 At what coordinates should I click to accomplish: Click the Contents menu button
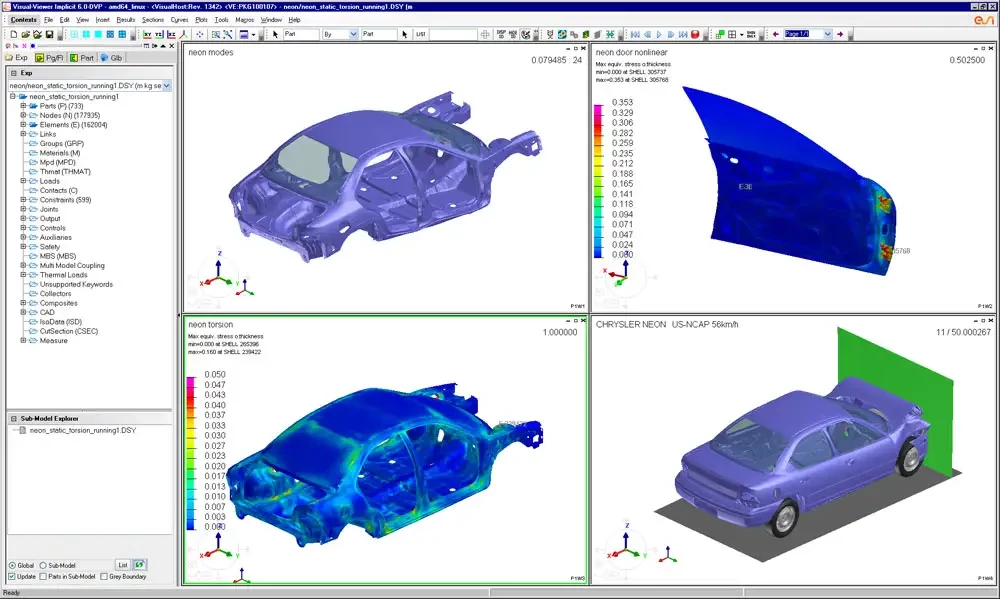pyautogui.click(x=24, y=20)
